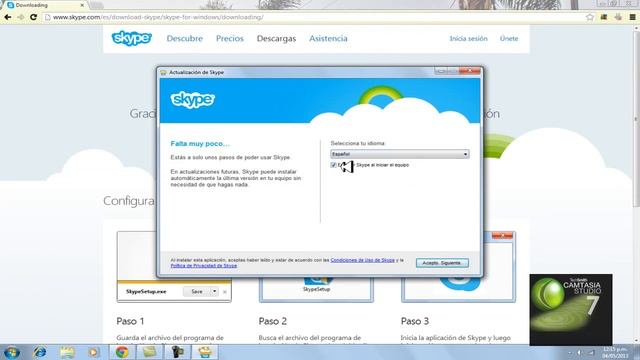Viewport: 640px width, 360px height.
Task: Click the Paso 1 heading text
Action: (x=130, y=321)
